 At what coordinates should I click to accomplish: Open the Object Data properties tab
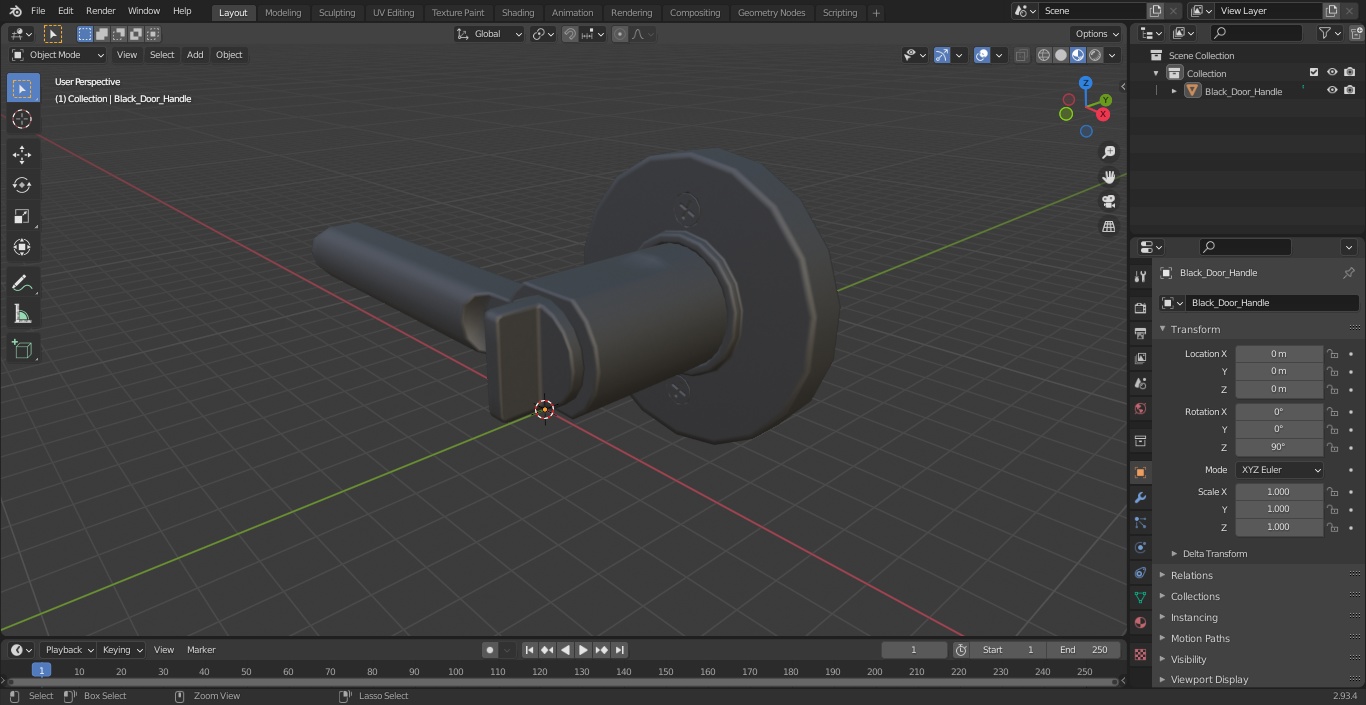(1140, 597)
